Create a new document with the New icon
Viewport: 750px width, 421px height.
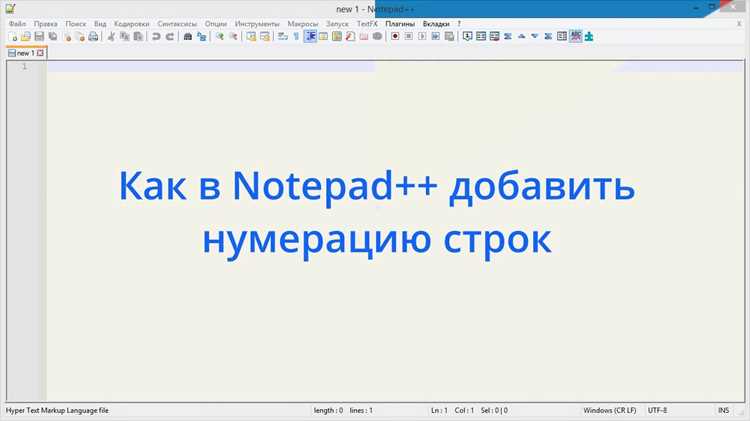tap(13, 36)
